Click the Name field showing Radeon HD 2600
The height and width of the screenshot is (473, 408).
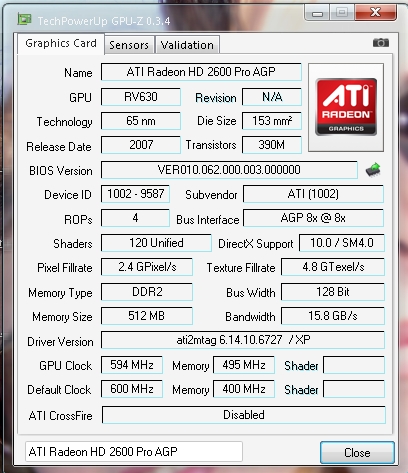(x=201, y=72)
